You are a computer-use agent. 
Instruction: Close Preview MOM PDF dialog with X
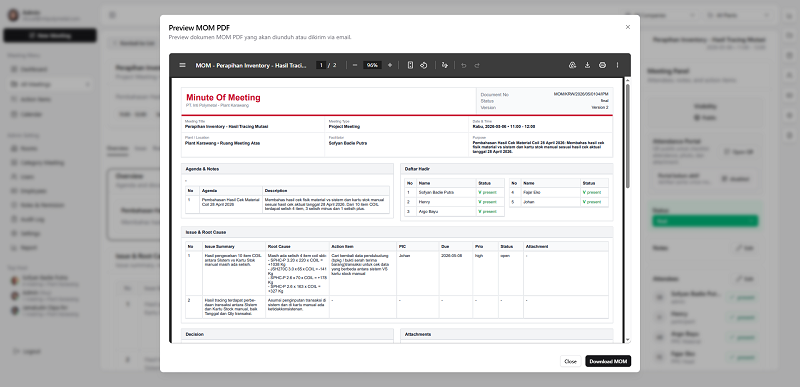click(628, 27)
